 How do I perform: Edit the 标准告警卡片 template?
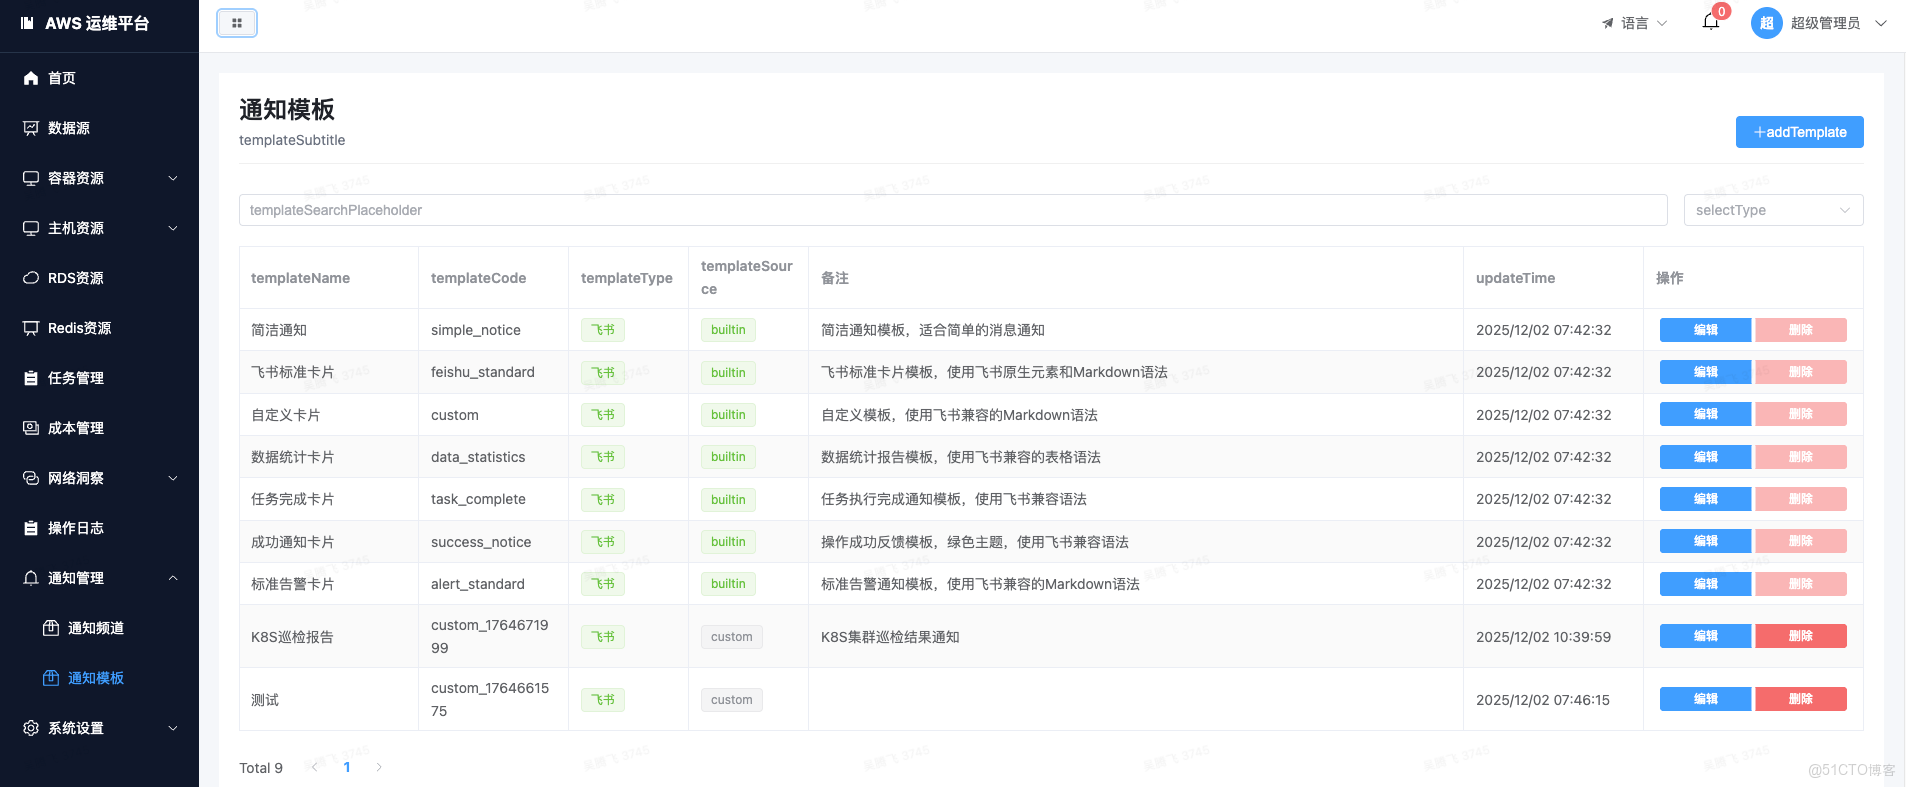(1705, 584)
